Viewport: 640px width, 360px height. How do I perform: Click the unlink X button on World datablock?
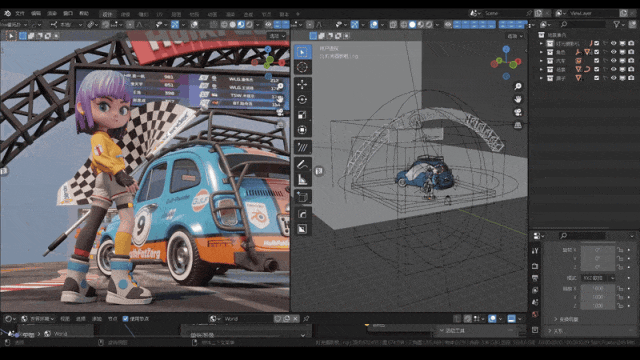[296, 319]
